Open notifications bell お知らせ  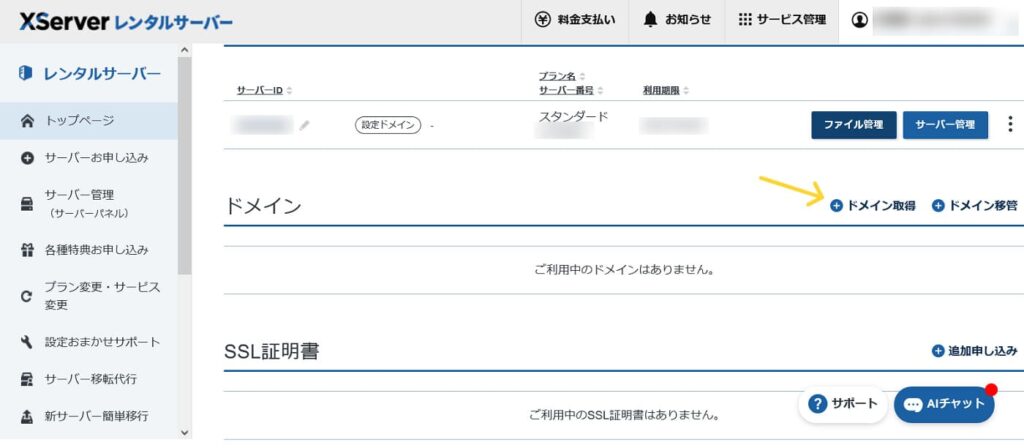click(x=677, y=20)
